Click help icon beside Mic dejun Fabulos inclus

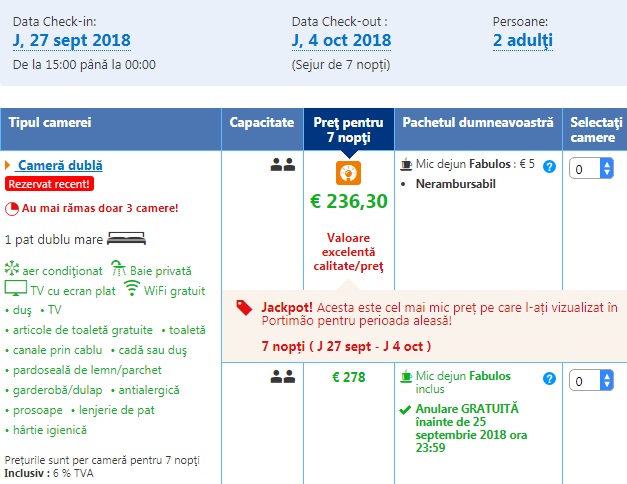(x=549, y=378)
